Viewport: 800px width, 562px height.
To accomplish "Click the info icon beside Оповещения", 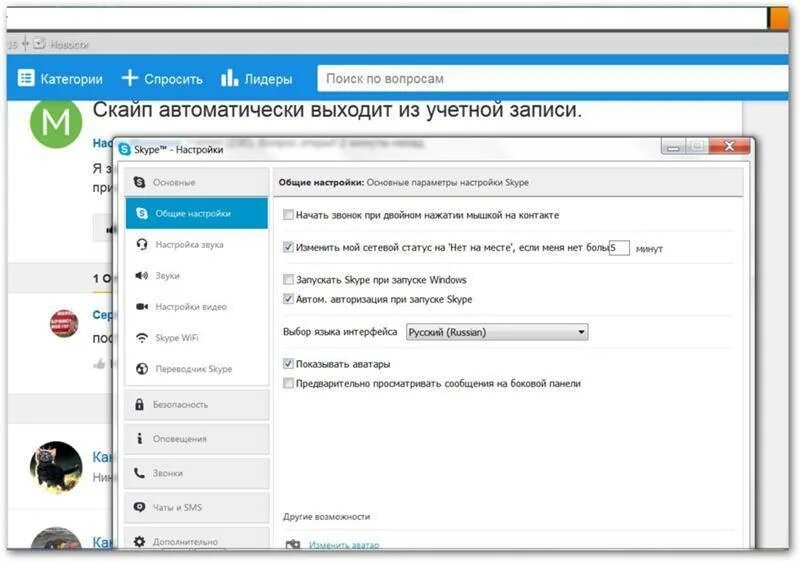I will tap(139, 439).
